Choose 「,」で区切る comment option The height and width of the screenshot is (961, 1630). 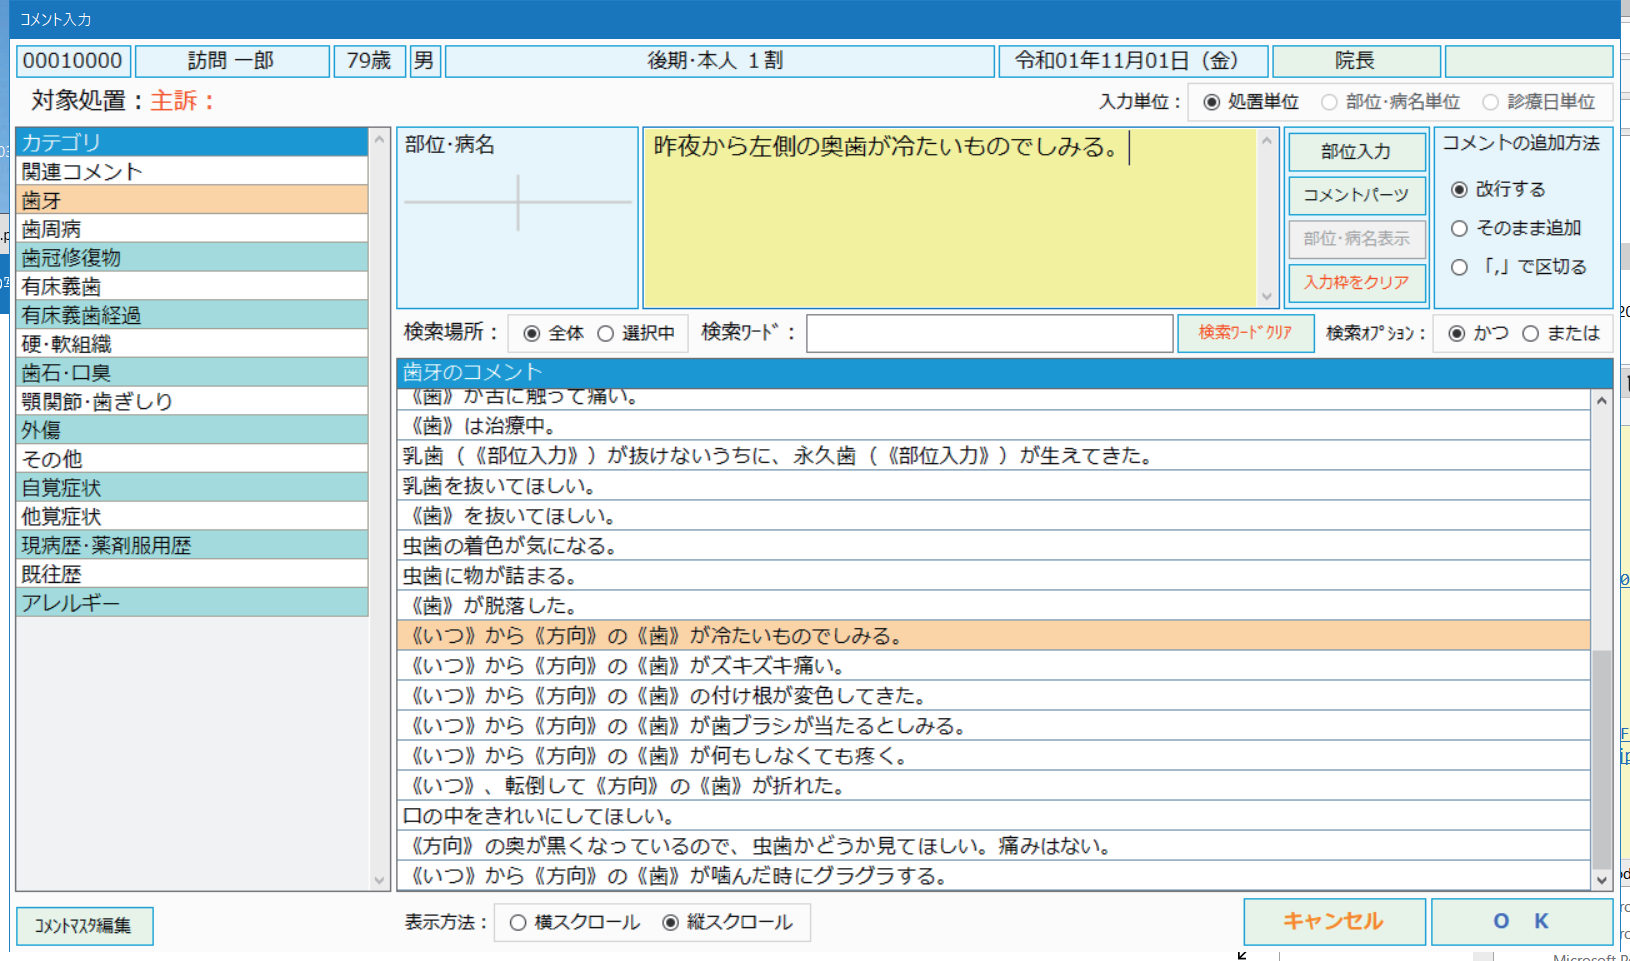[1461, 266]
